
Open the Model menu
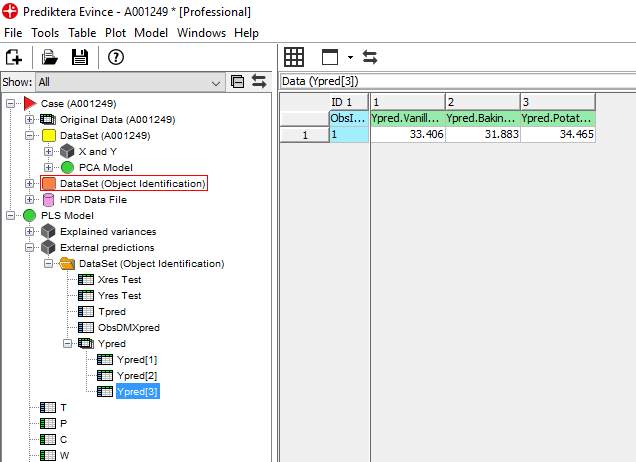151,33
